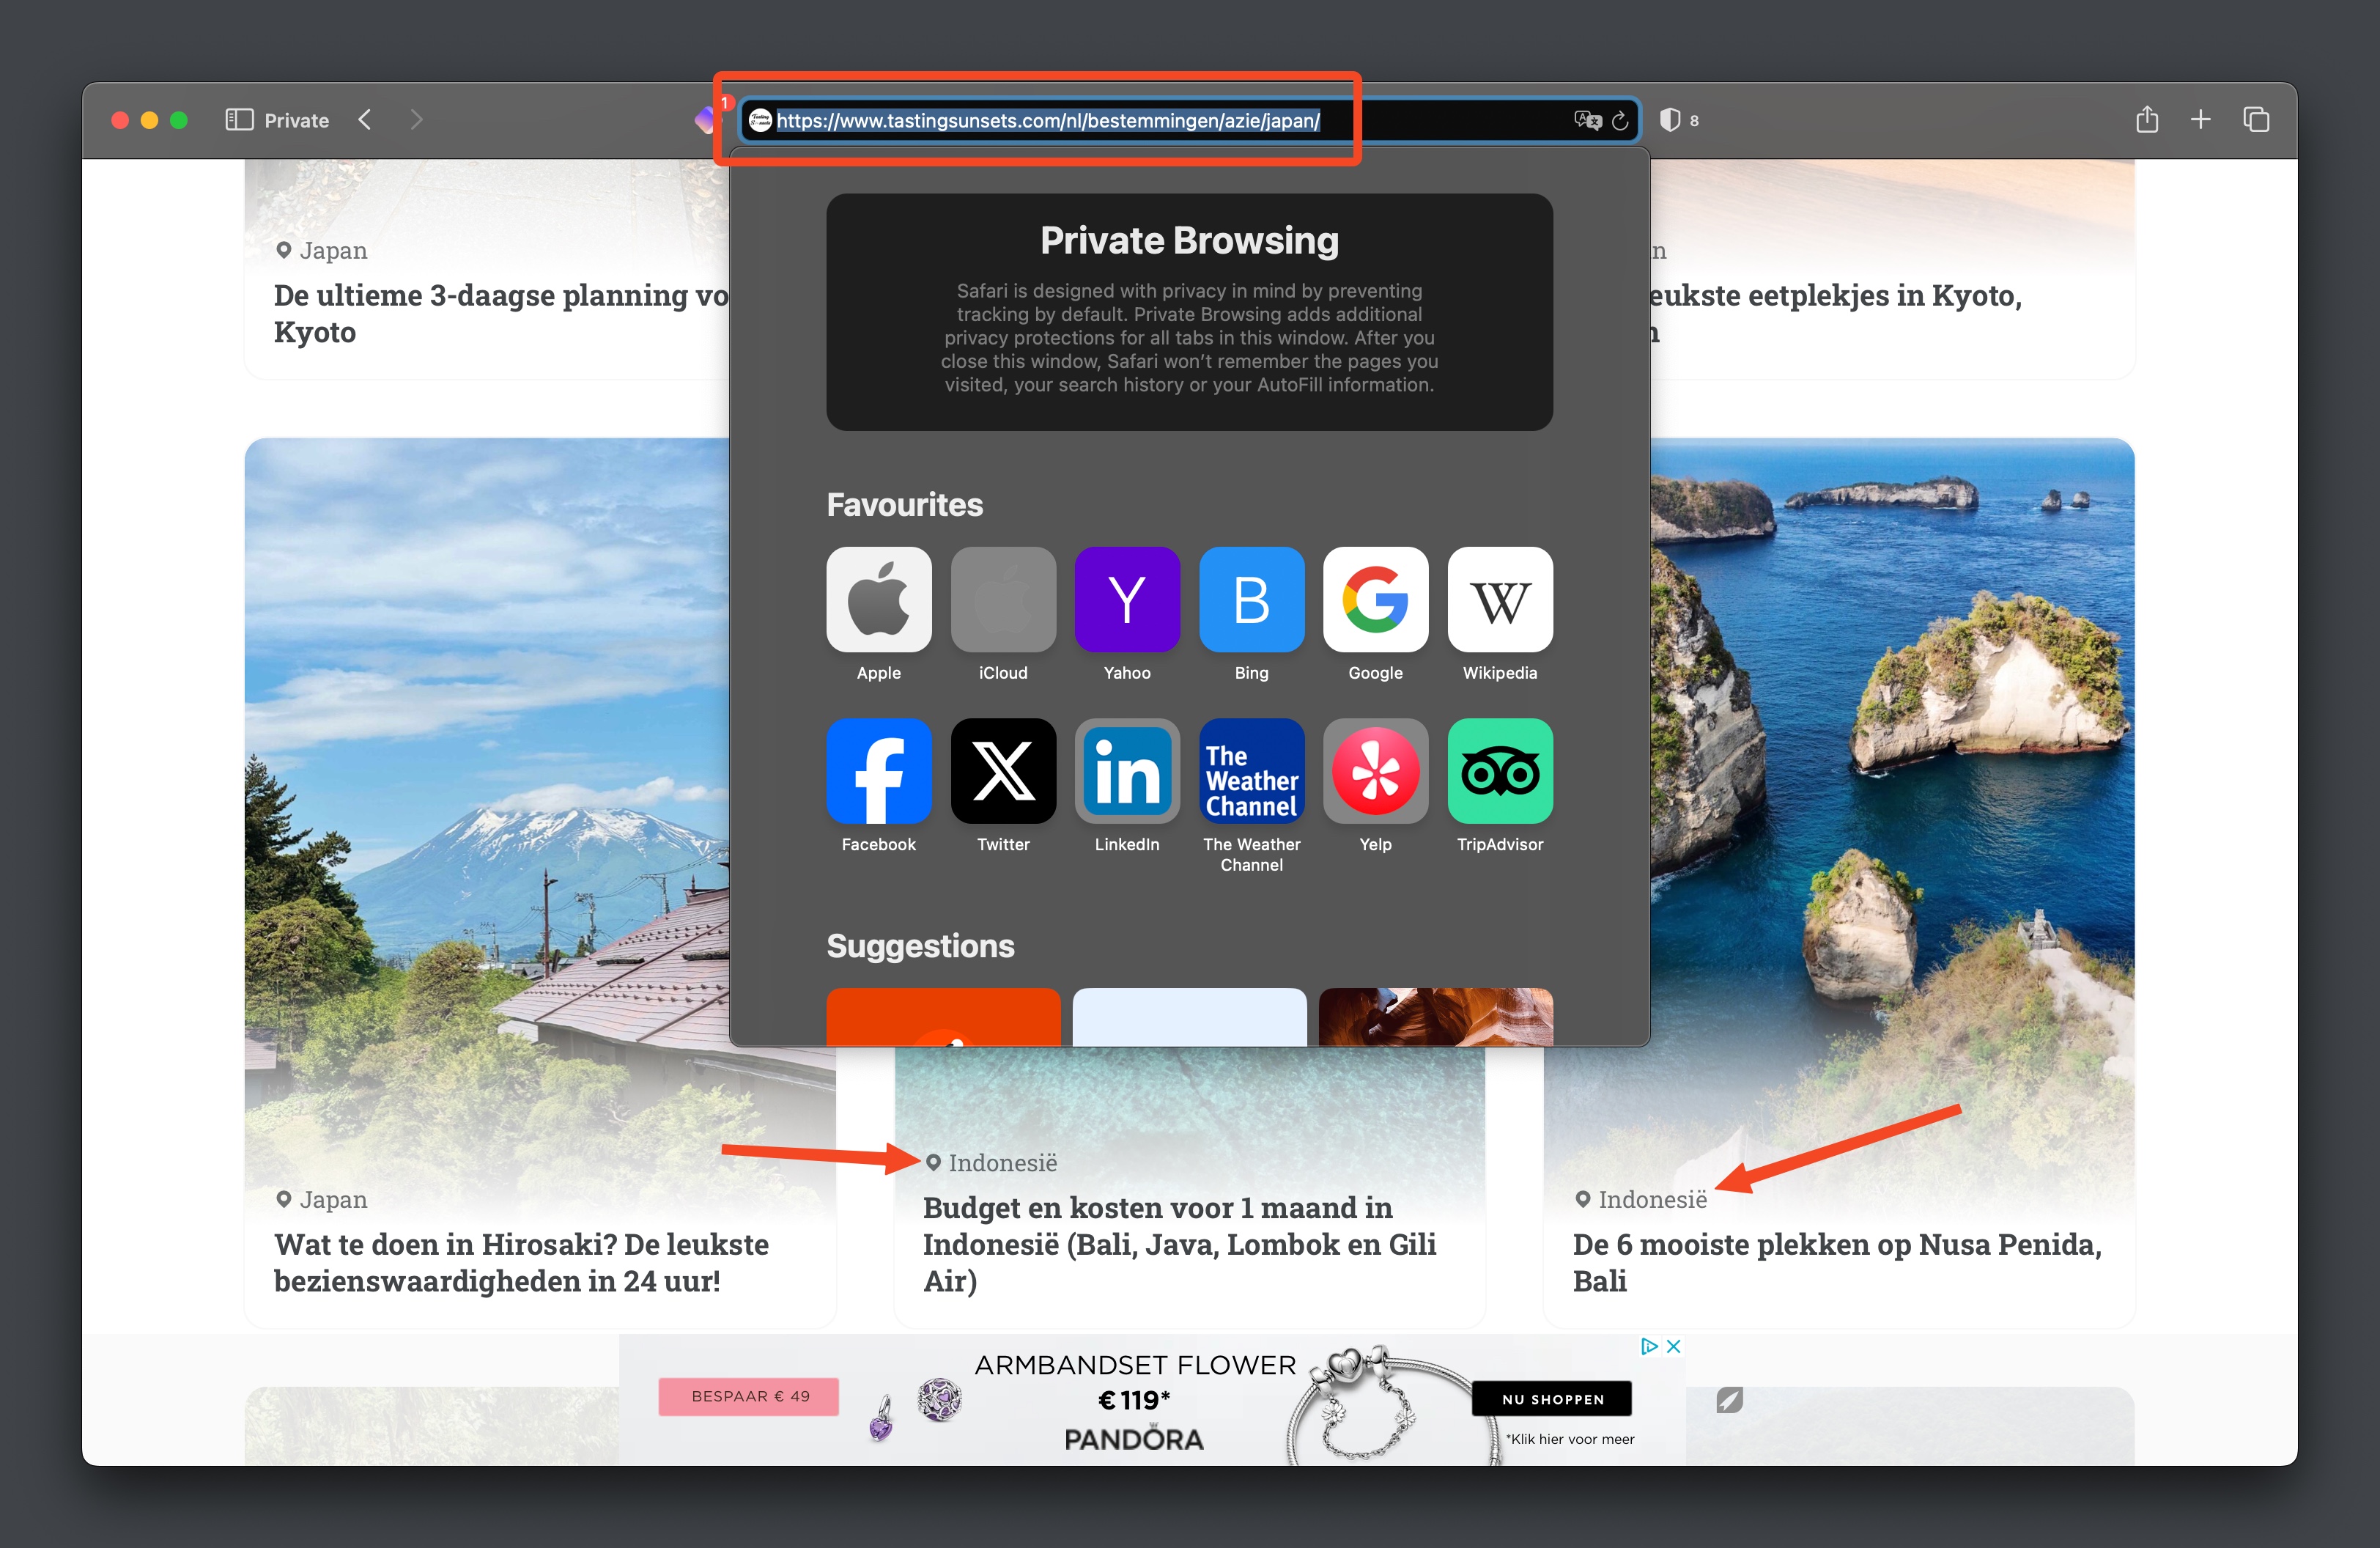Open the orange suggestion thumbnail
2380x1548 pixels.
point(943,1017)
